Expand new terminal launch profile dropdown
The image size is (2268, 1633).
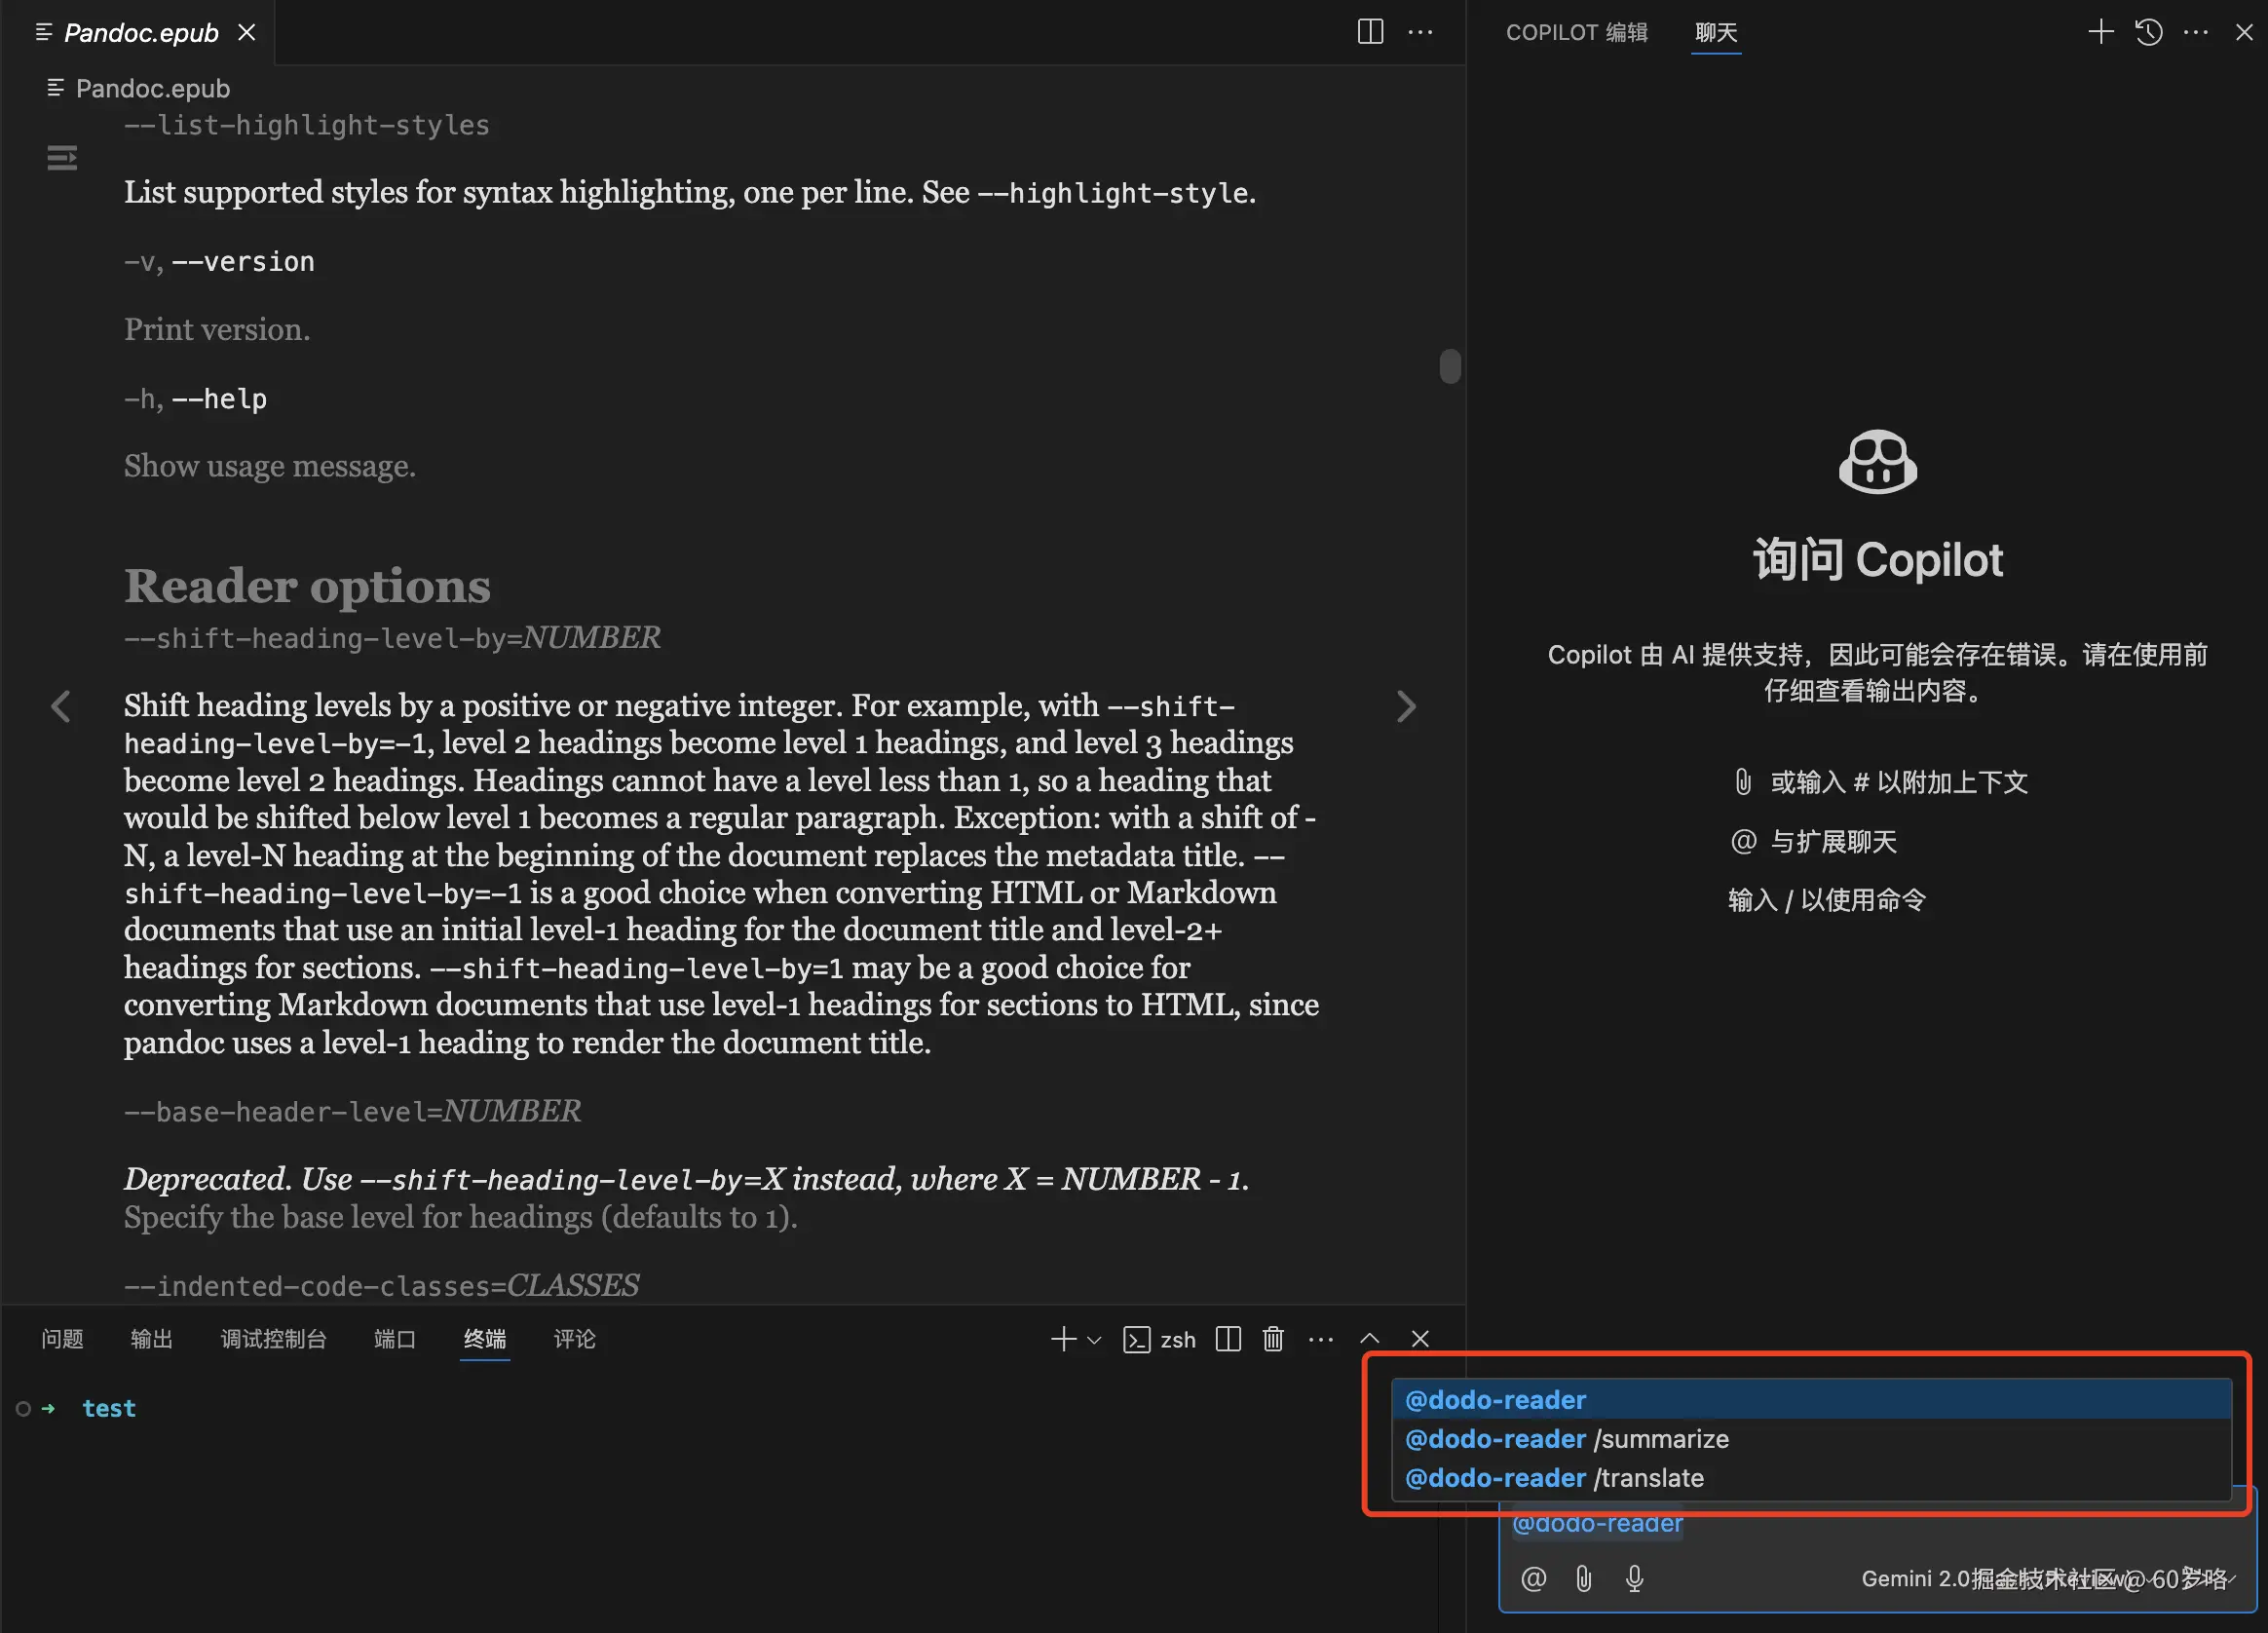pyautogui.click(x=1094, y=1340)
